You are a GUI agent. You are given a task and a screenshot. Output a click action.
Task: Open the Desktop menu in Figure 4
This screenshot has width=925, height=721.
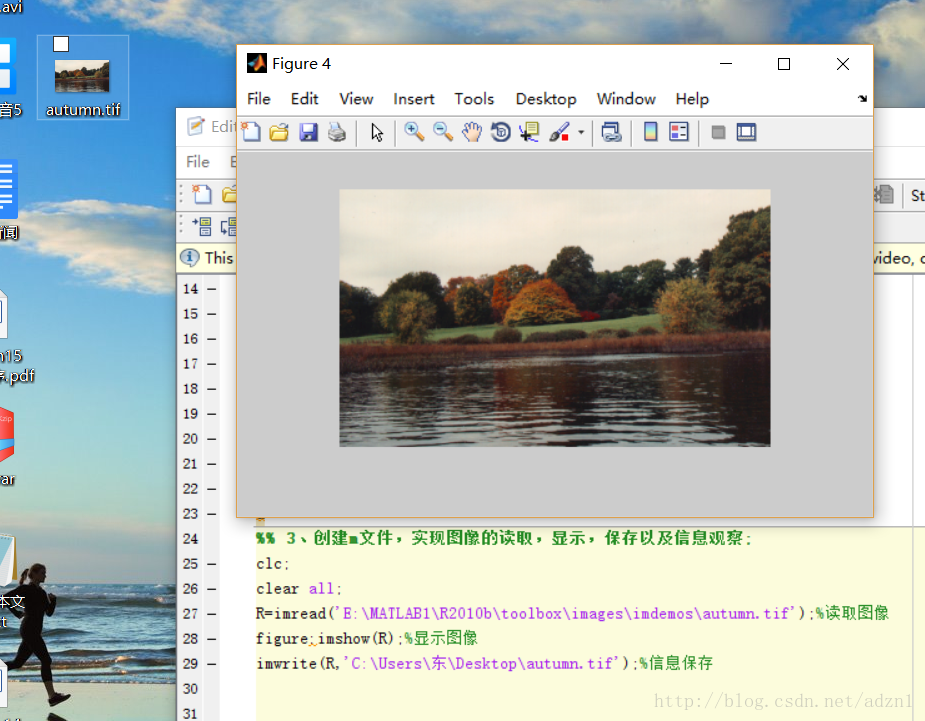click(546, 99)
